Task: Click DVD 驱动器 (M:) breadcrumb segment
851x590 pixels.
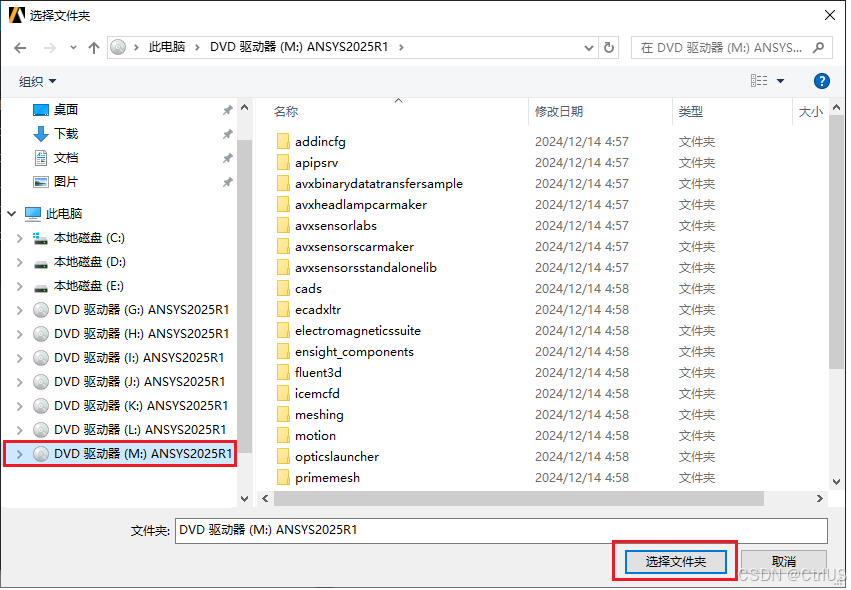Action: point(299,47)
